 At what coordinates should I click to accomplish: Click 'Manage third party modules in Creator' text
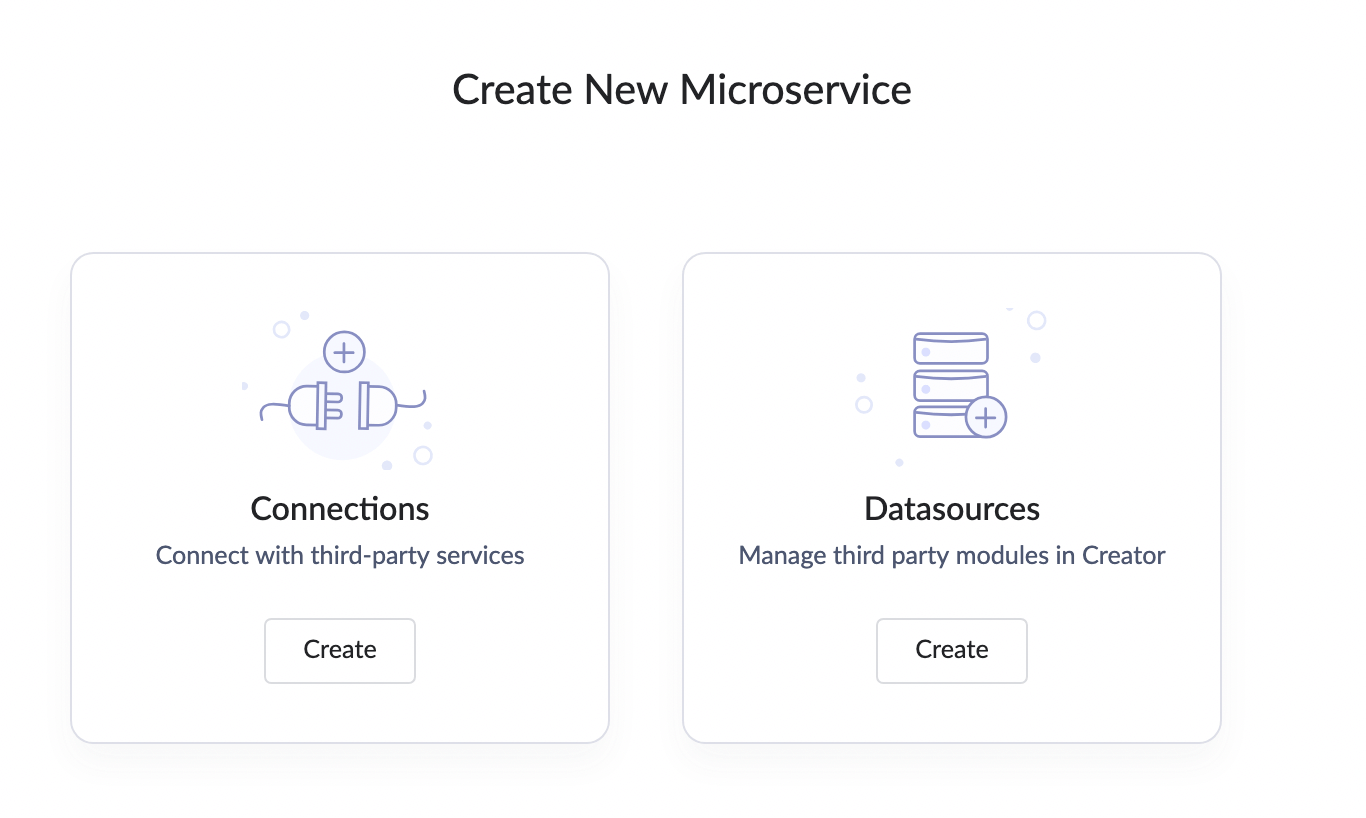[x=952, y=555]
